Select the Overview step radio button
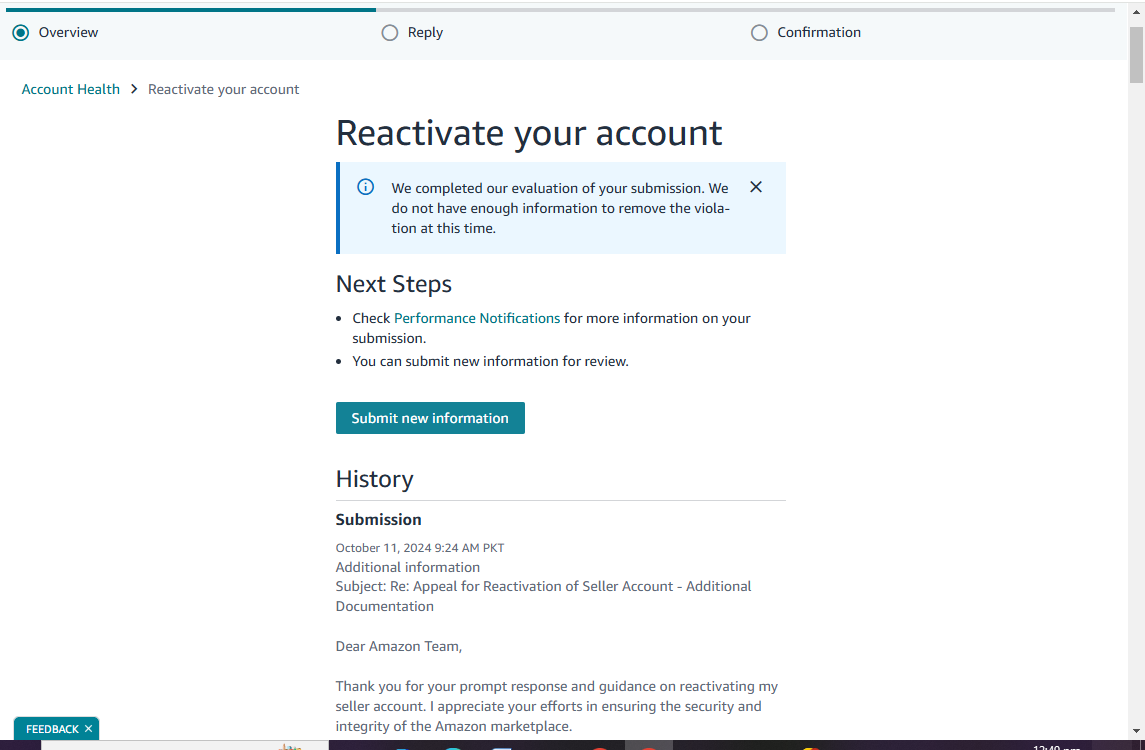The height and width of the screenshot is (750, 1145). click(20, 33)
